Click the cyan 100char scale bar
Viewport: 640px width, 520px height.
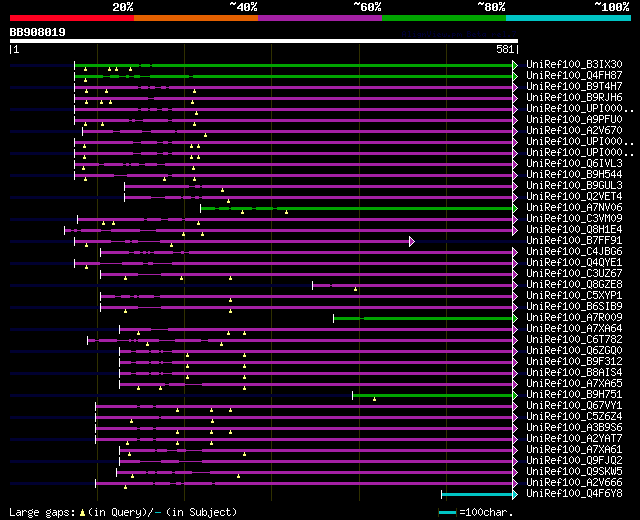(447, 513)
